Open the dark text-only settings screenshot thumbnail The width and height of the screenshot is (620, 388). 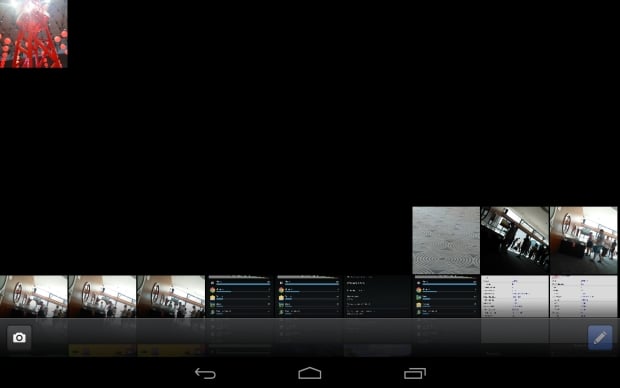[377, 297]
